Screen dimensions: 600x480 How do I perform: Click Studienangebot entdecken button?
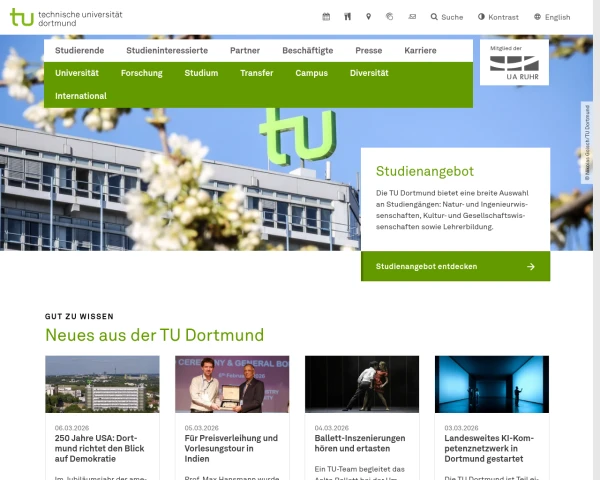[455, 266]
